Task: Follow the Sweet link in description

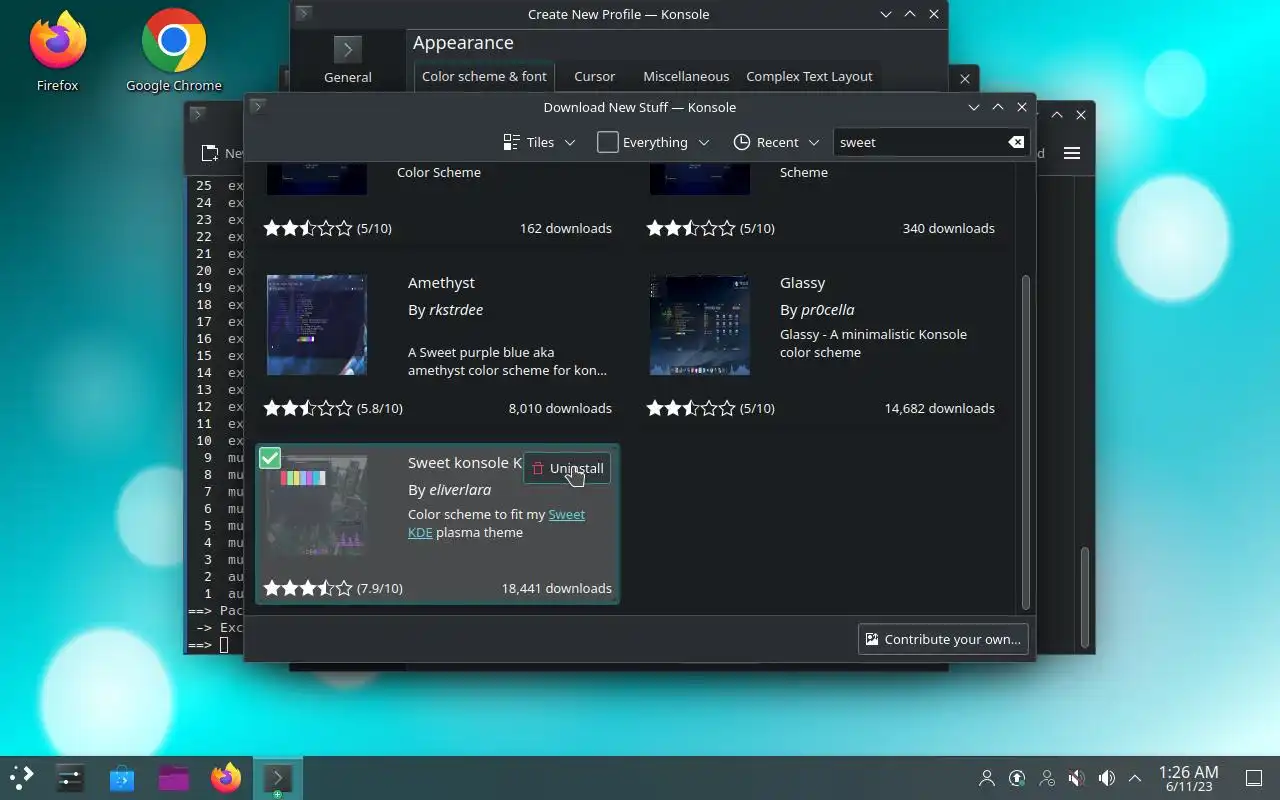Action: click(567, 514)
